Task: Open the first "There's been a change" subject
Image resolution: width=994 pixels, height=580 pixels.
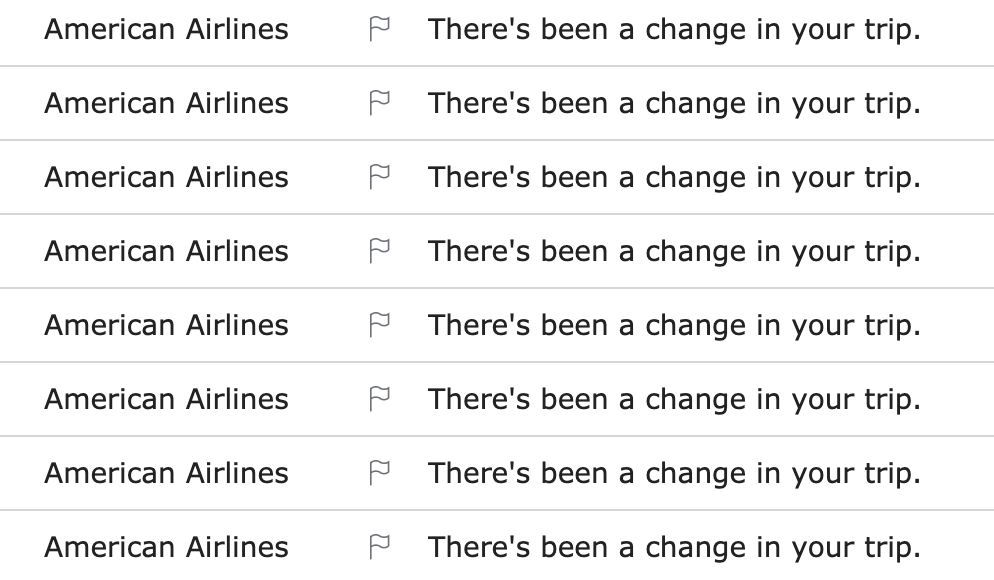Action: 674,30
